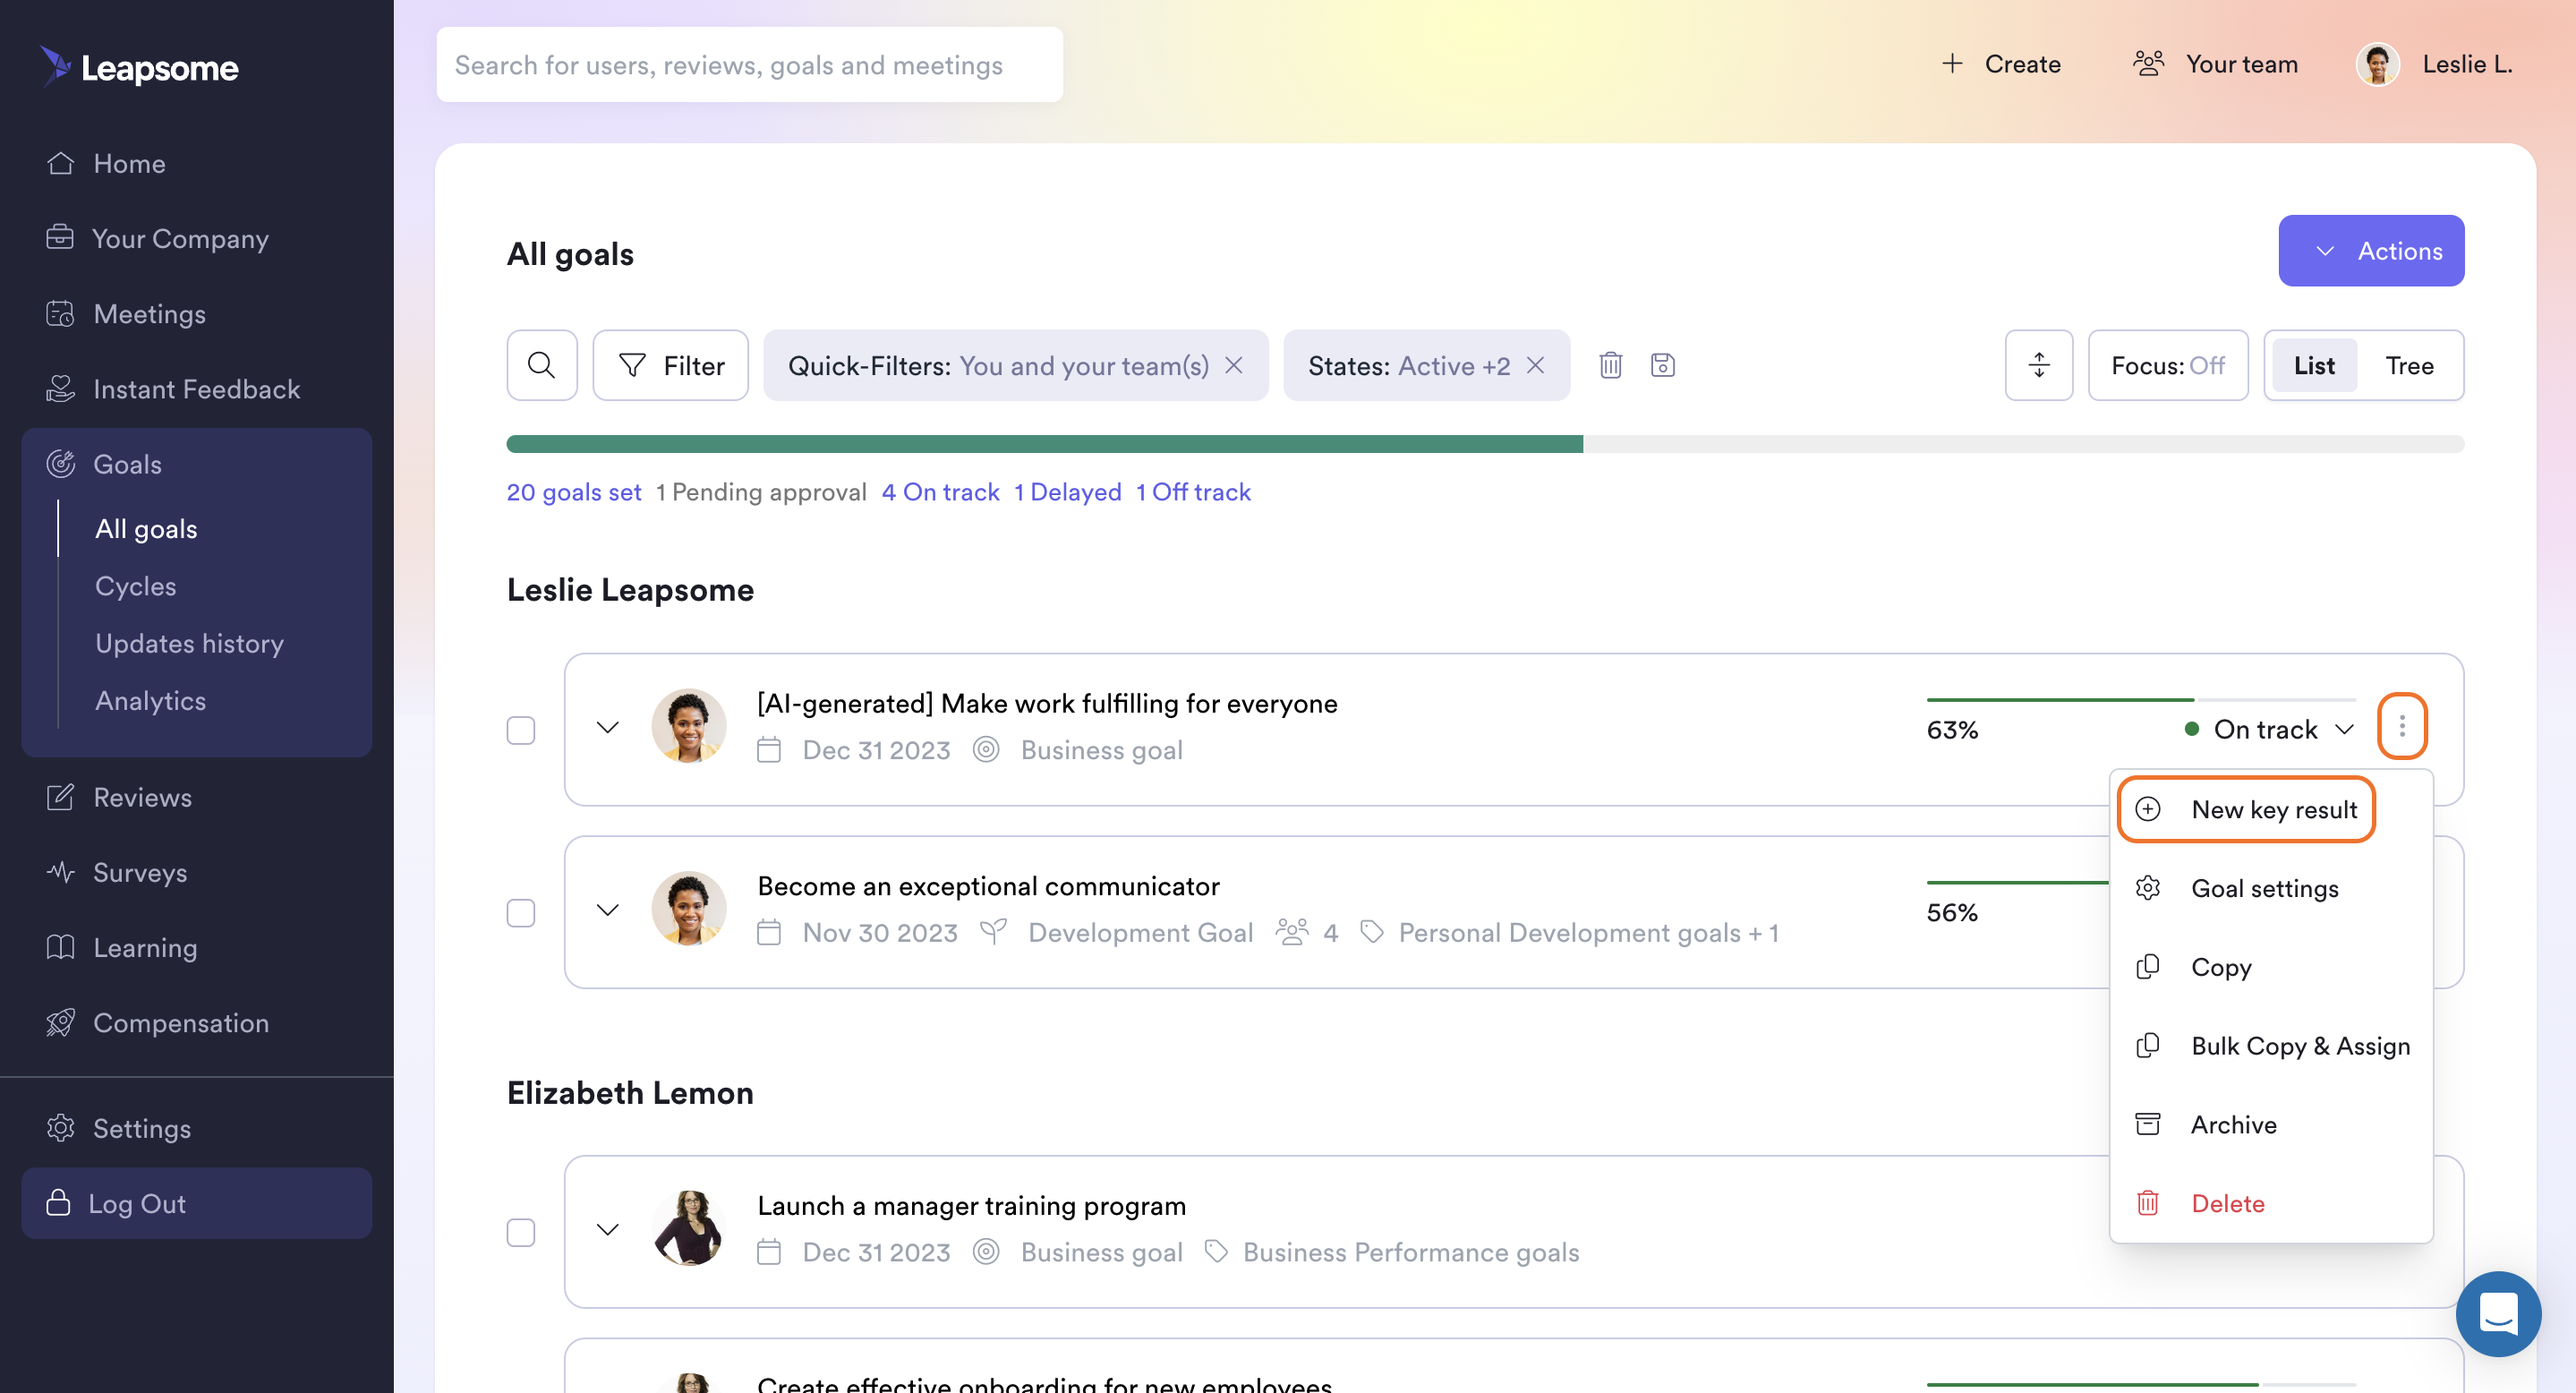Open the three-dot menu for Make work fulfilling goal

click(2401, 726)
